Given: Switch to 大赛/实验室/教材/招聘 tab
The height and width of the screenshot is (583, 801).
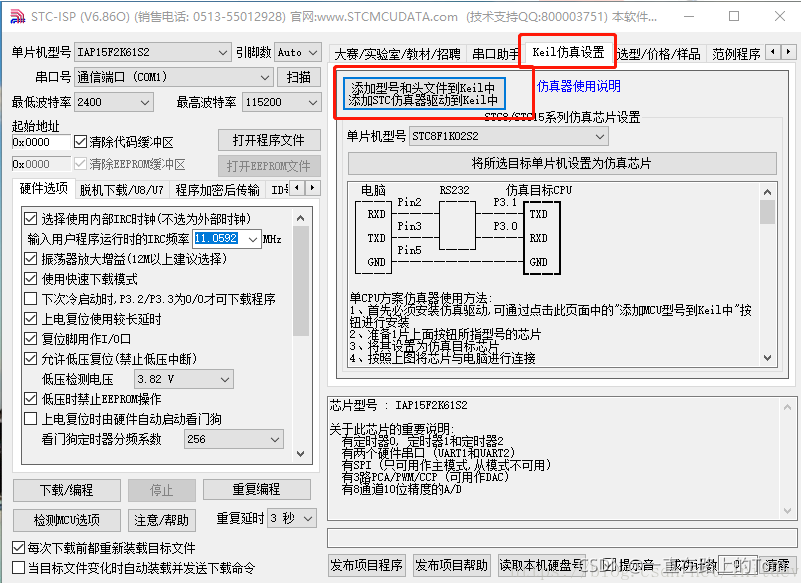Looking at the screenshot, I should [397, 54].
